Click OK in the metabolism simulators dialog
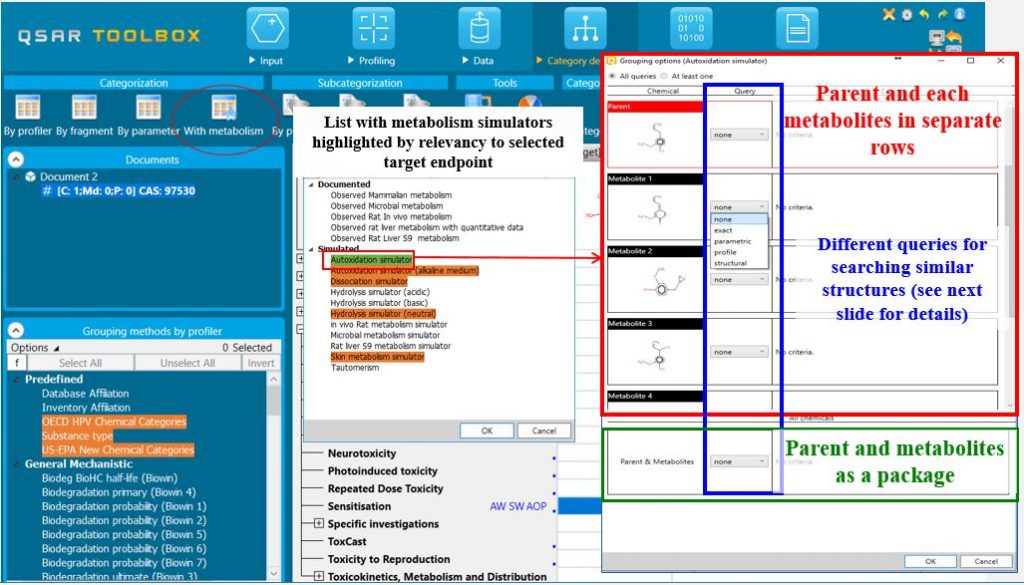Viewport: 1024px width, 585px height. pos(487,431)
